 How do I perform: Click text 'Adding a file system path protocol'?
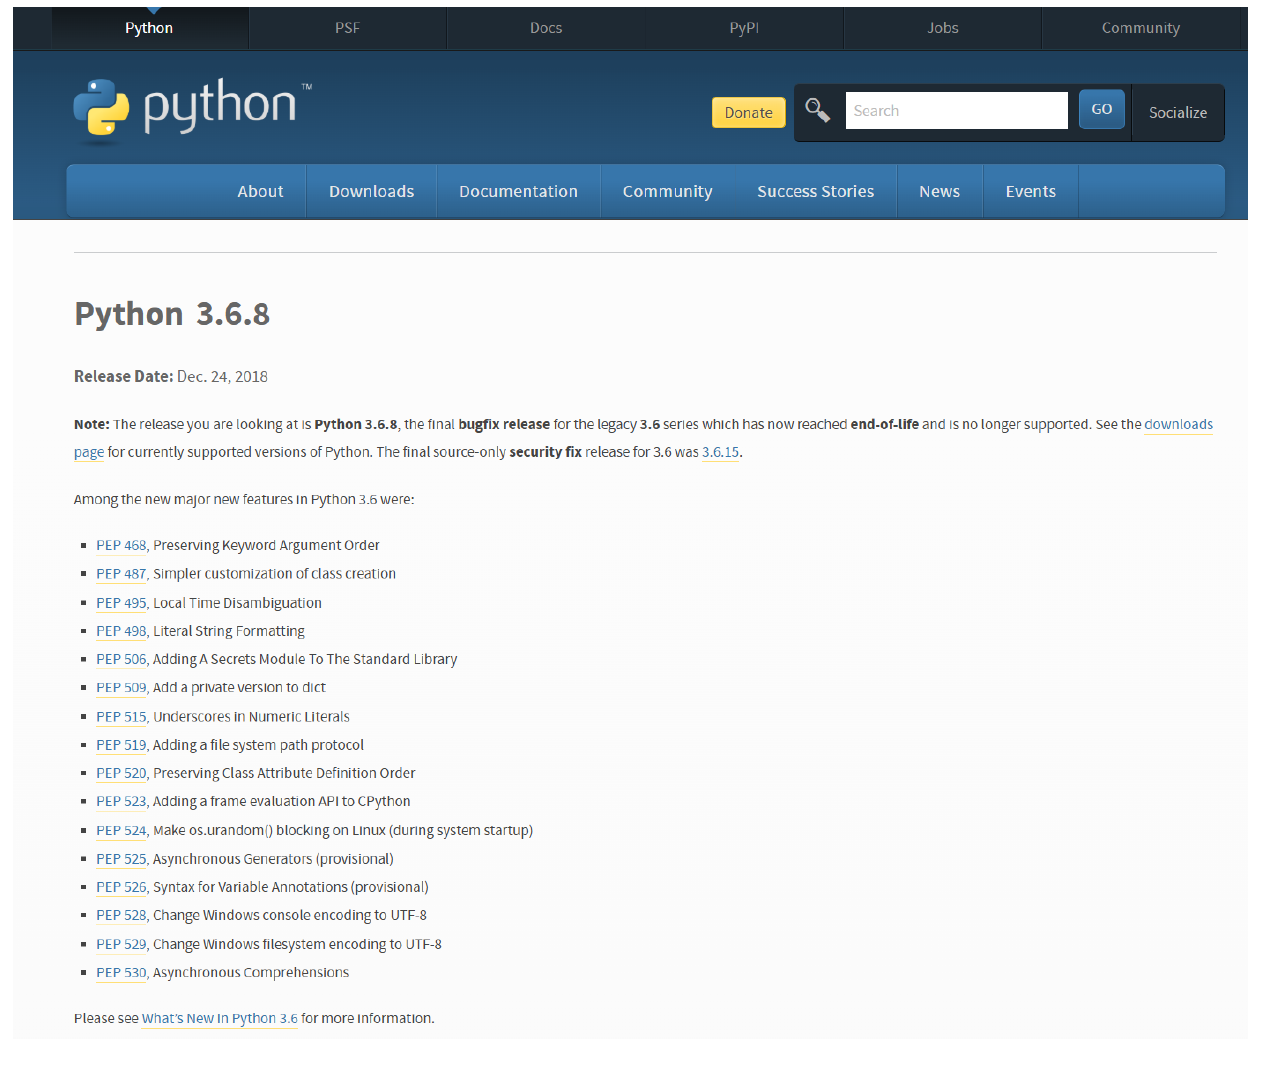(258, 745)
